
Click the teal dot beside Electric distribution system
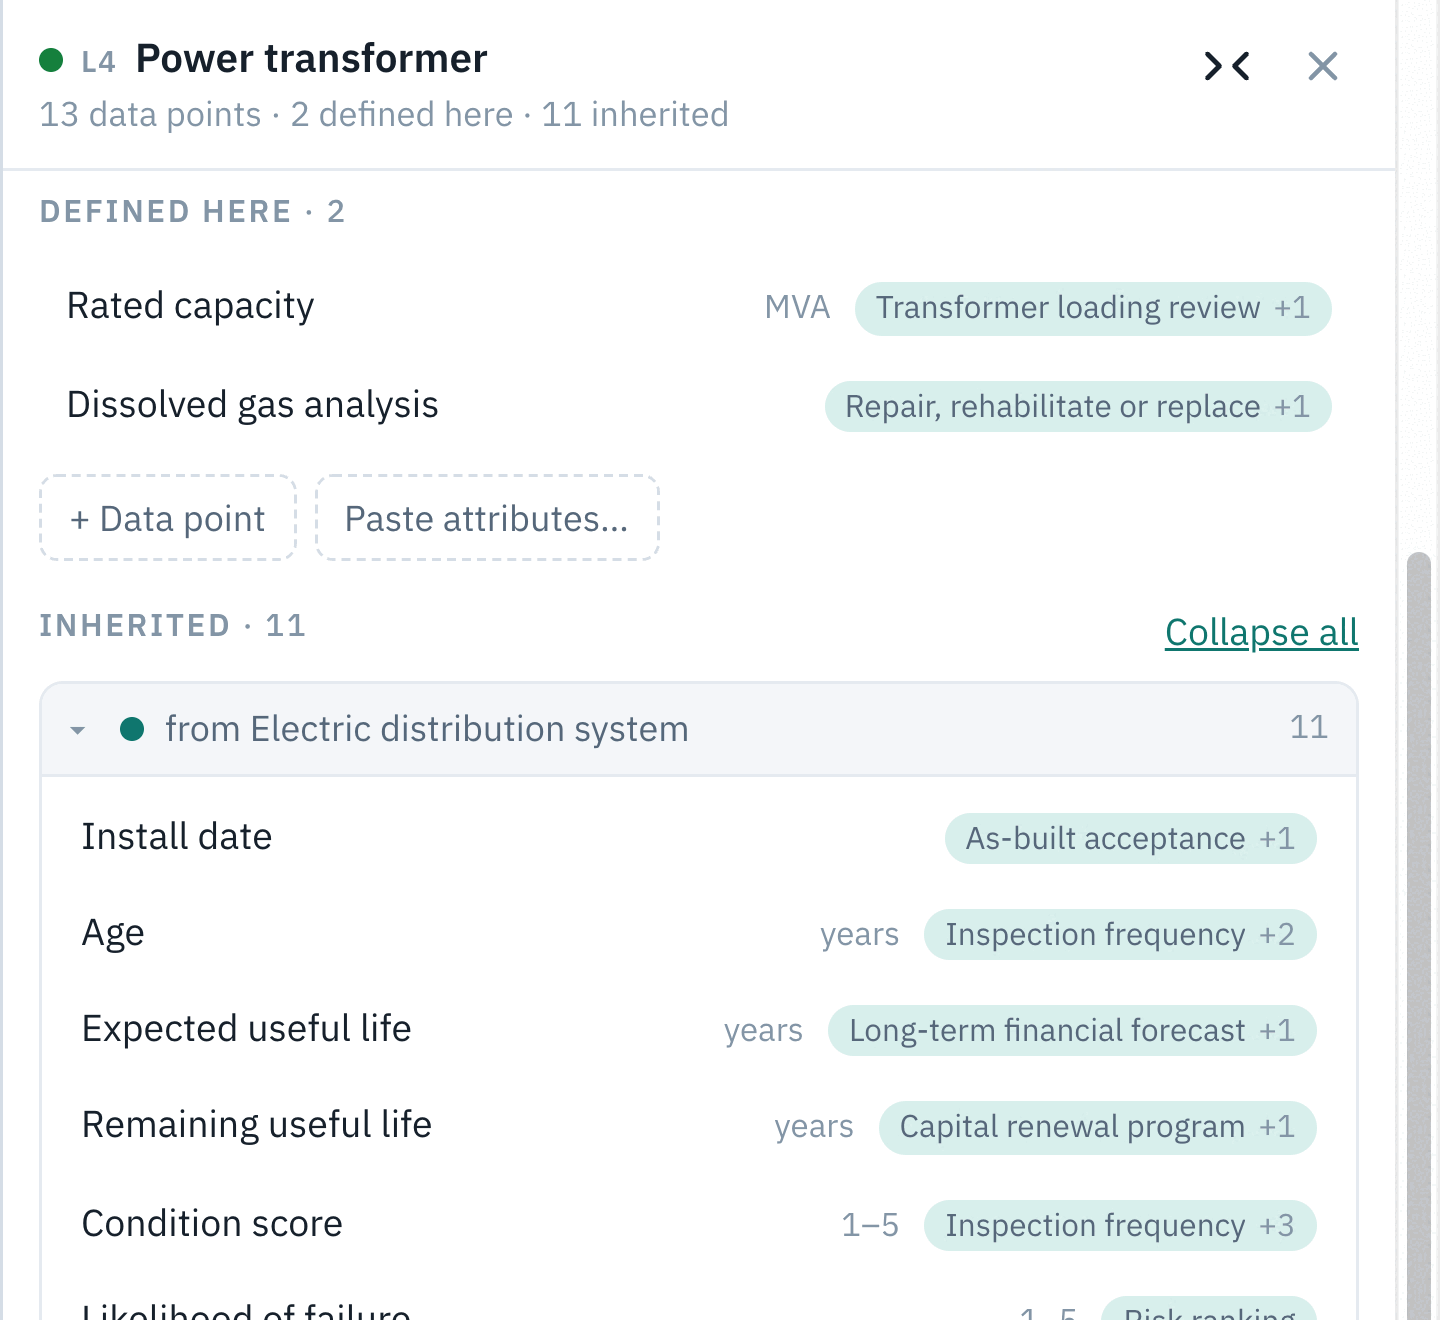(132, 729)
